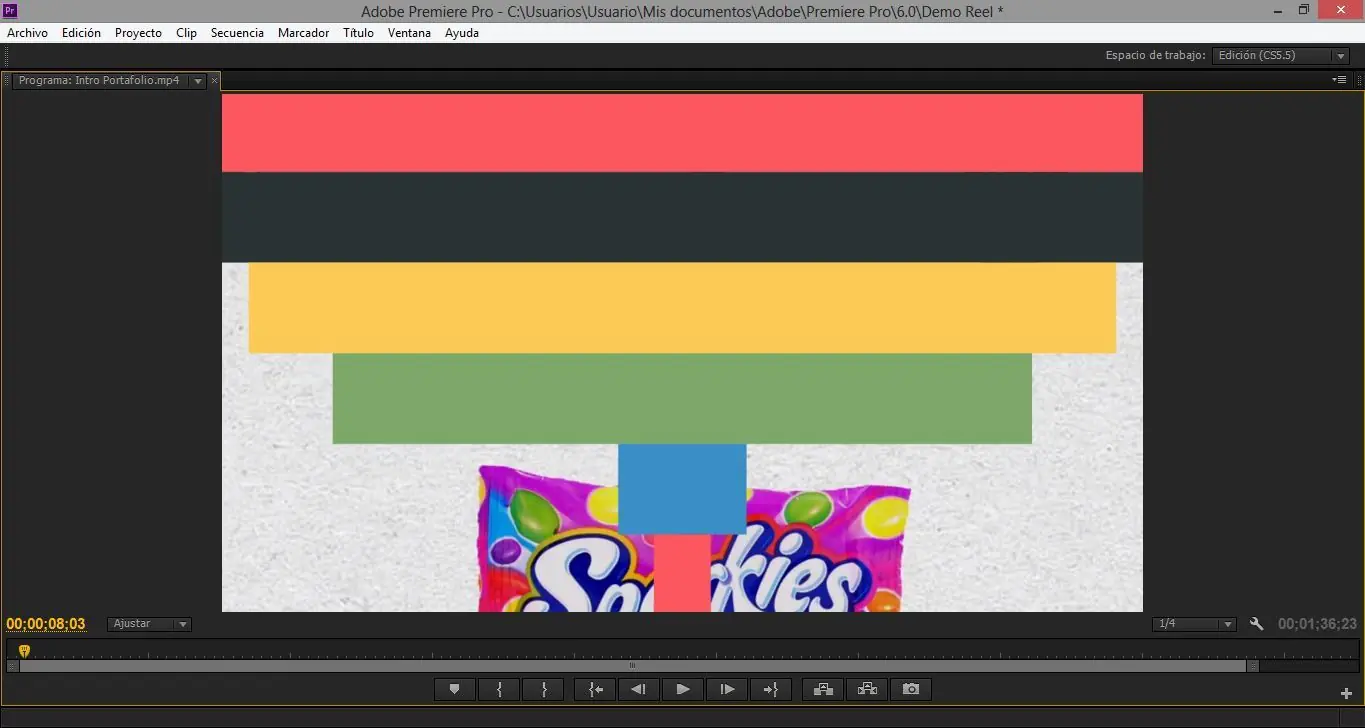Open the program sequence tab dropdown arrow
The height and width of the screenshot is (728, 1365).
pos(197,81)
